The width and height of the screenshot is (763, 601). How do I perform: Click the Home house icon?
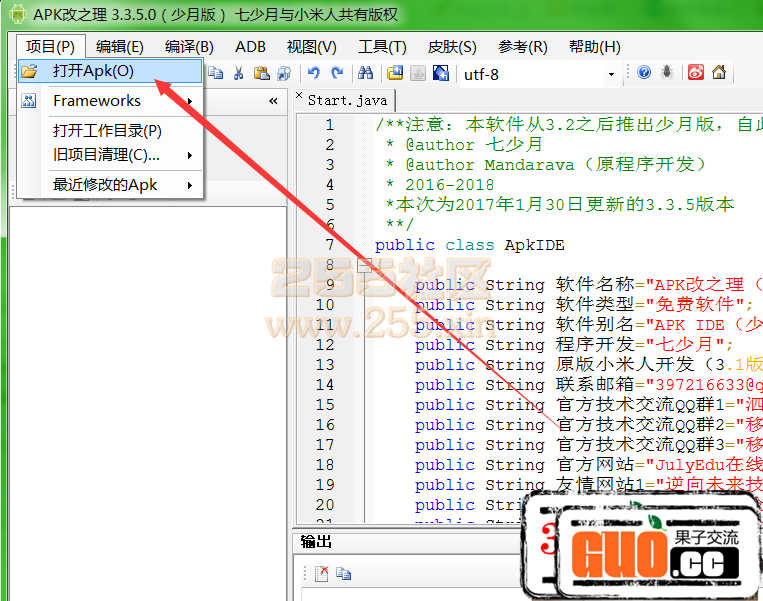click(x=718, y=73)
